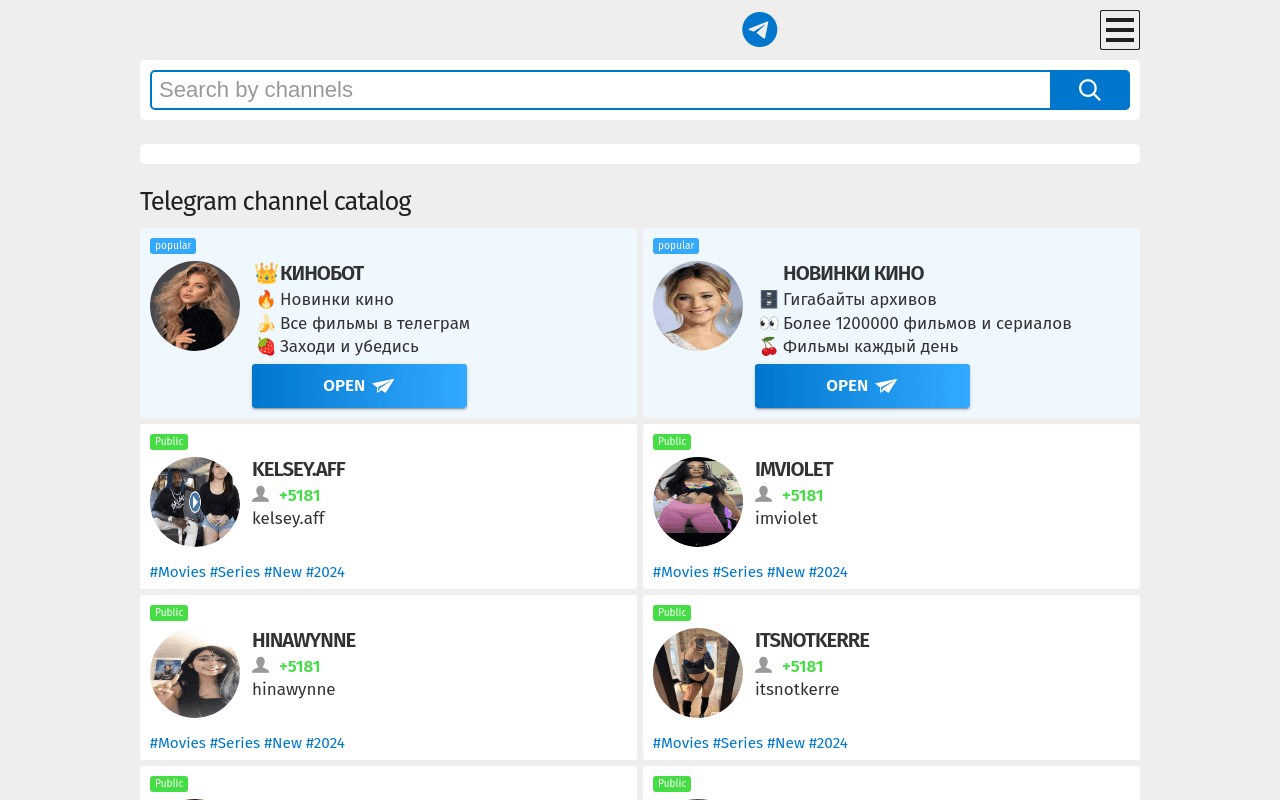The image size is (1280, 800).
Task: Click #New tag under ITSNOTKERRE
Action: (x=786, y=743)
